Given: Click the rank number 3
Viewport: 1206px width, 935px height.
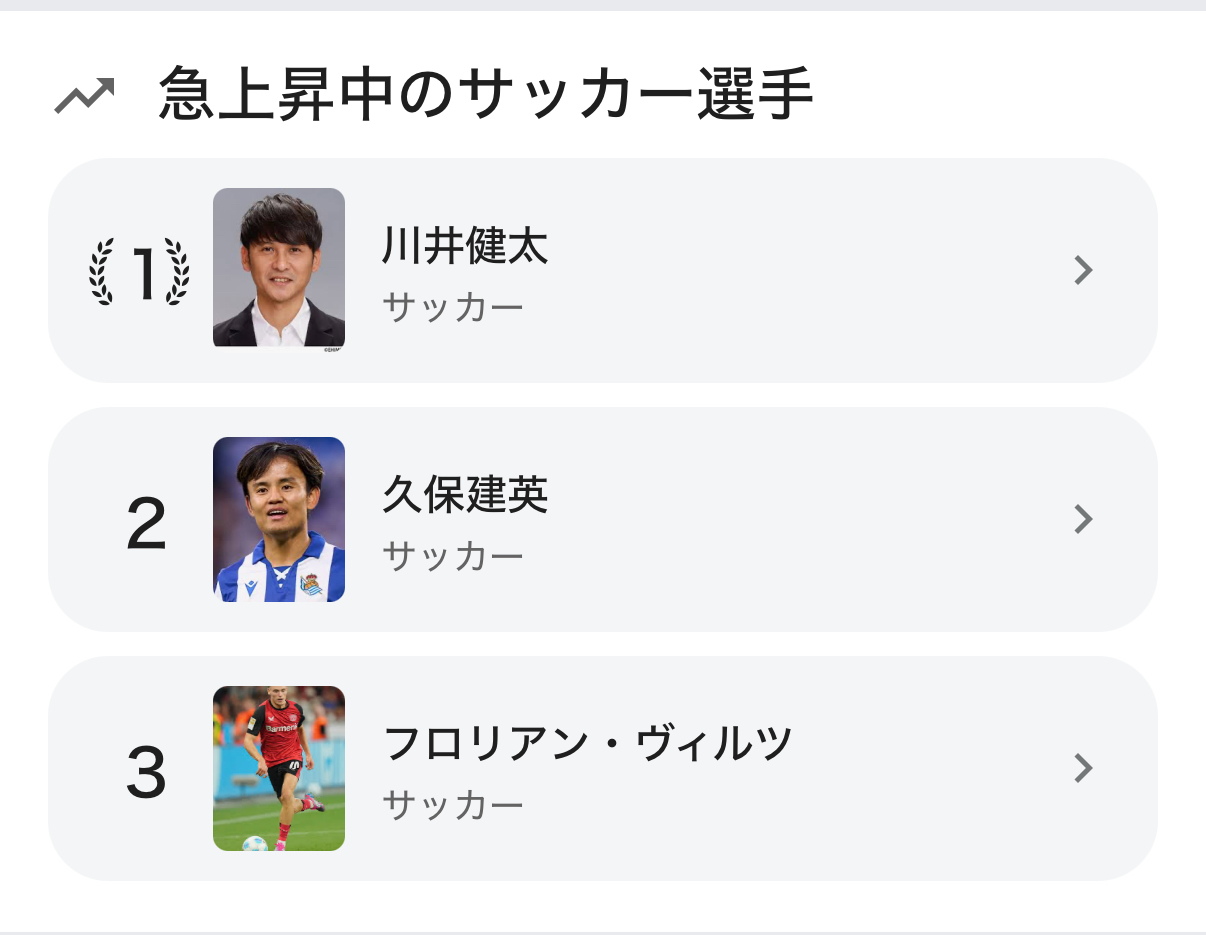Looking at the screenshot, I should click(146, 771).
